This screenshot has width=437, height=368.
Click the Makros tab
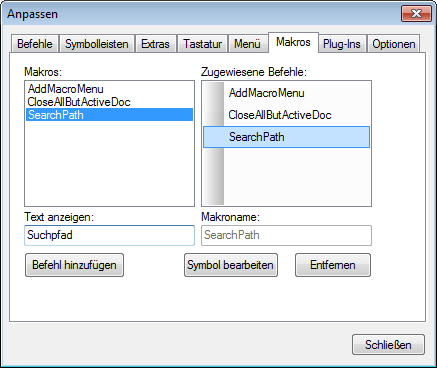tap(293, 42)
